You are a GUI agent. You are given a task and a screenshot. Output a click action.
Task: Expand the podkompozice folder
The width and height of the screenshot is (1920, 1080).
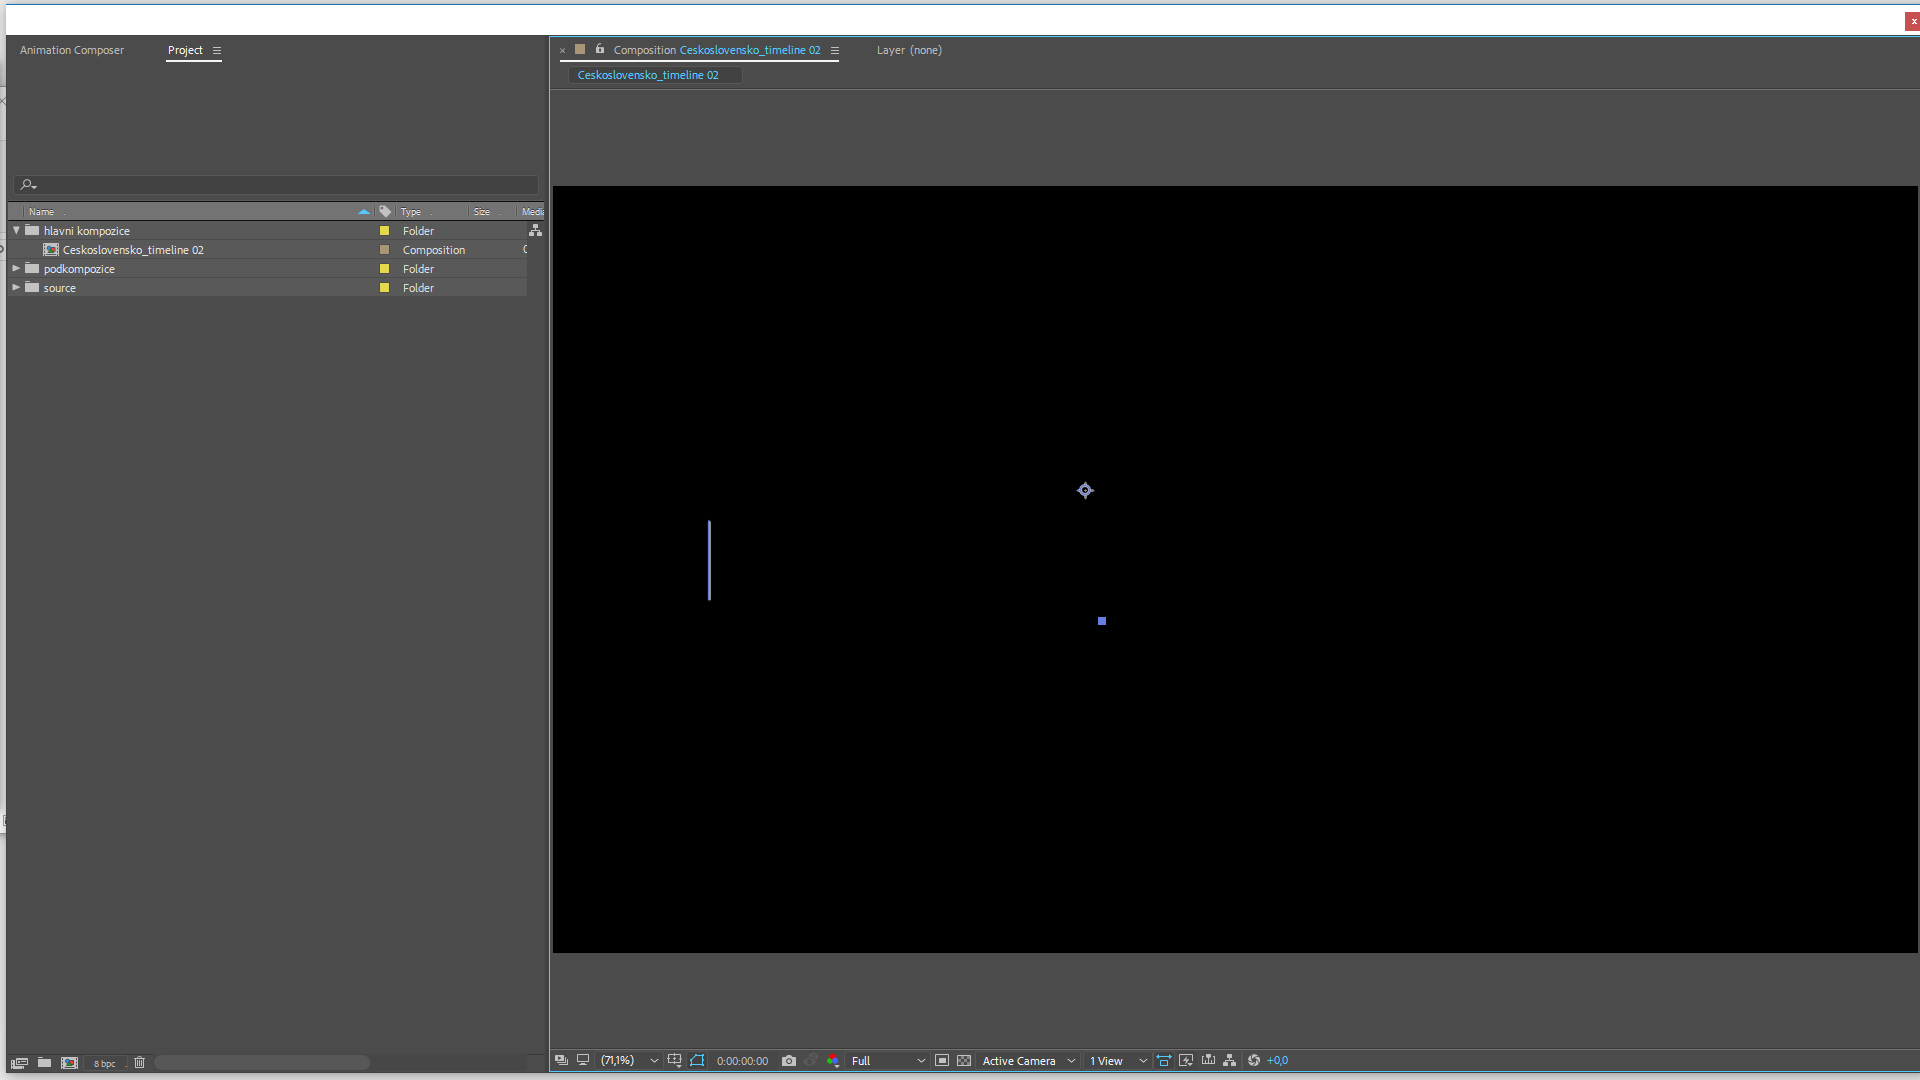pyautogui.click(x=16, y=269)
